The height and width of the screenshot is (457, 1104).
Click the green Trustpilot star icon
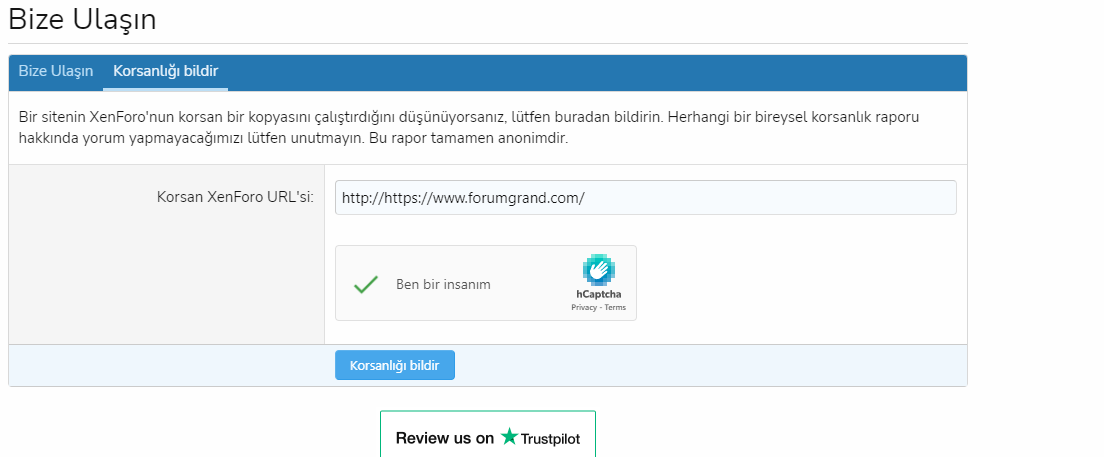(x=509, y=437)
